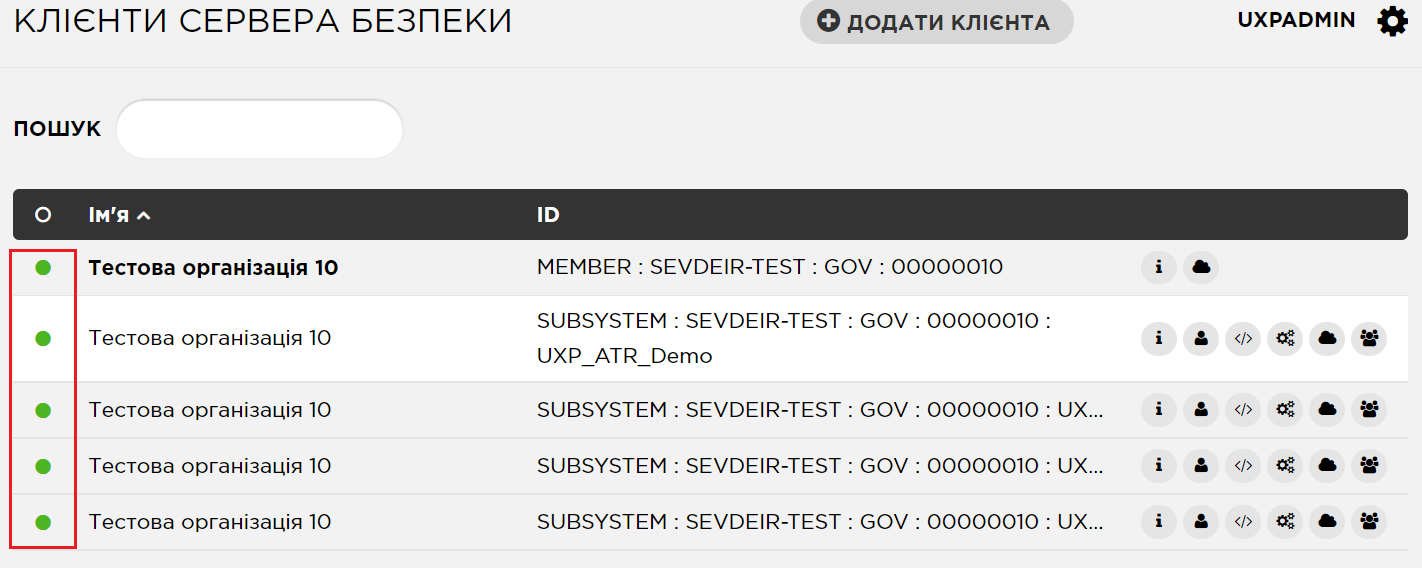1422x568 pixels.
Task: Click the gears icon for UXP_ATR_Demo subsystem
Action: [x=1285, y=338]
